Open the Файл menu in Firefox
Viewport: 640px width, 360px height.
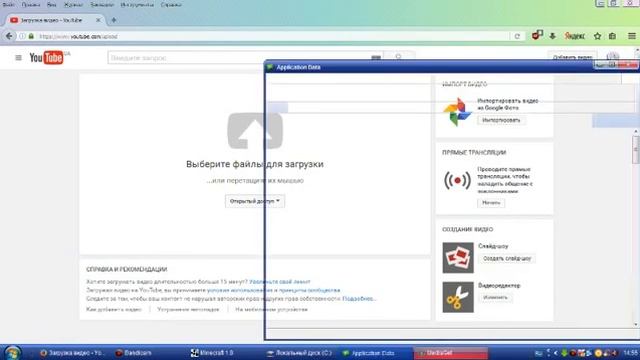[x=8, y=5]
